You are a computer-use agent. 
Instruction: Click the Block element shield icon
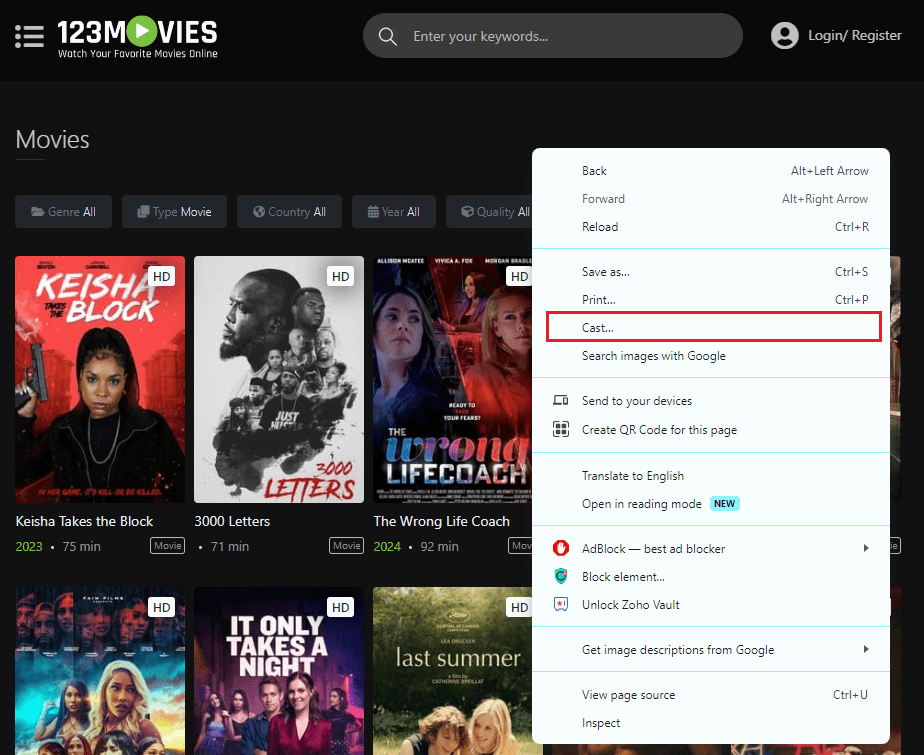[x=560, y=576]
